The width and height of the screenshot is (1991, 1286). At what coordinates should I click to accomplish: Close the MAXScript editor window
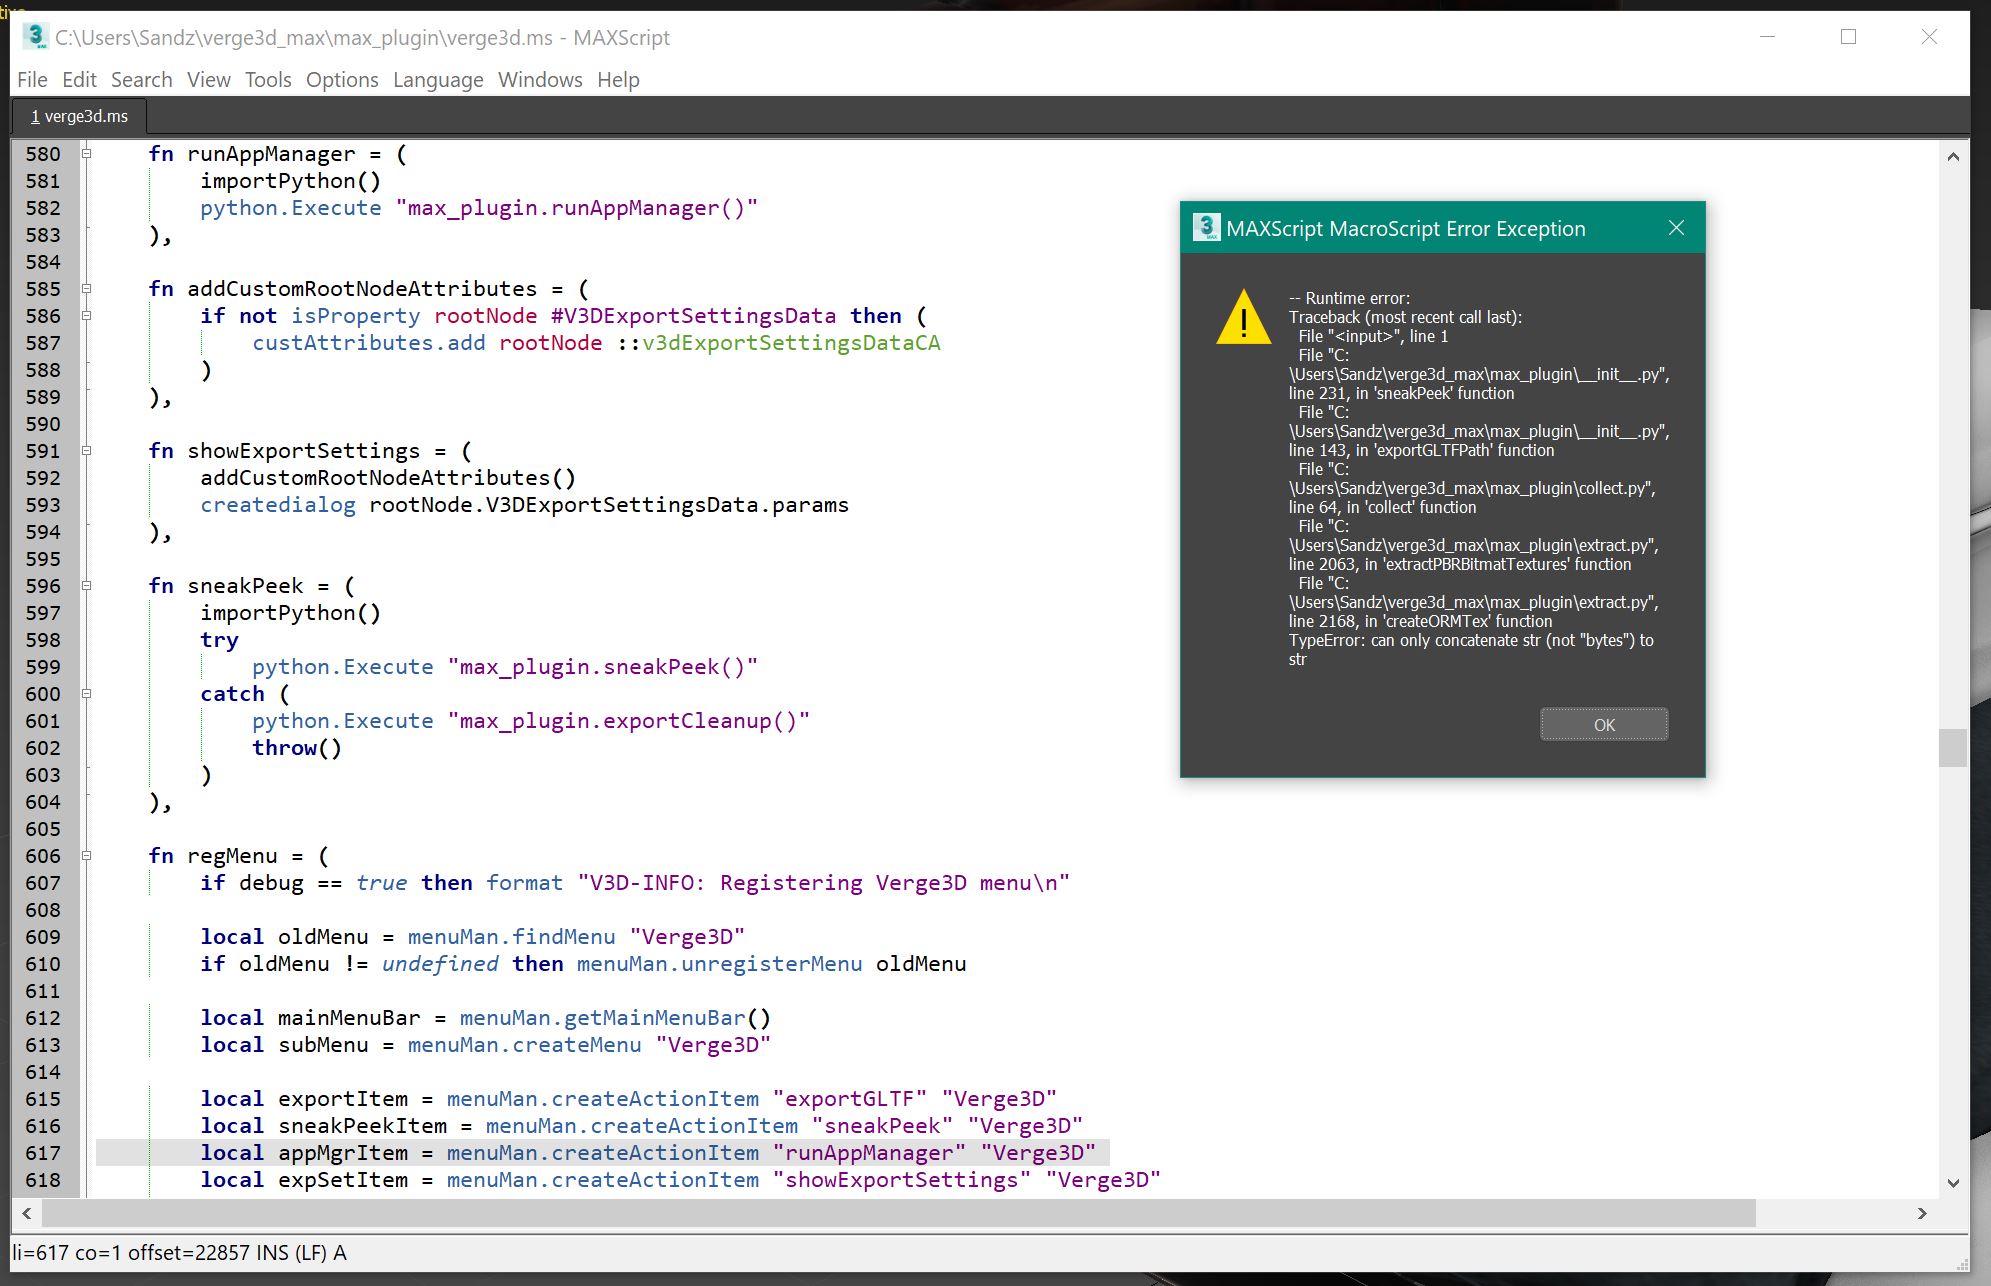click(x=1929, y=37)
